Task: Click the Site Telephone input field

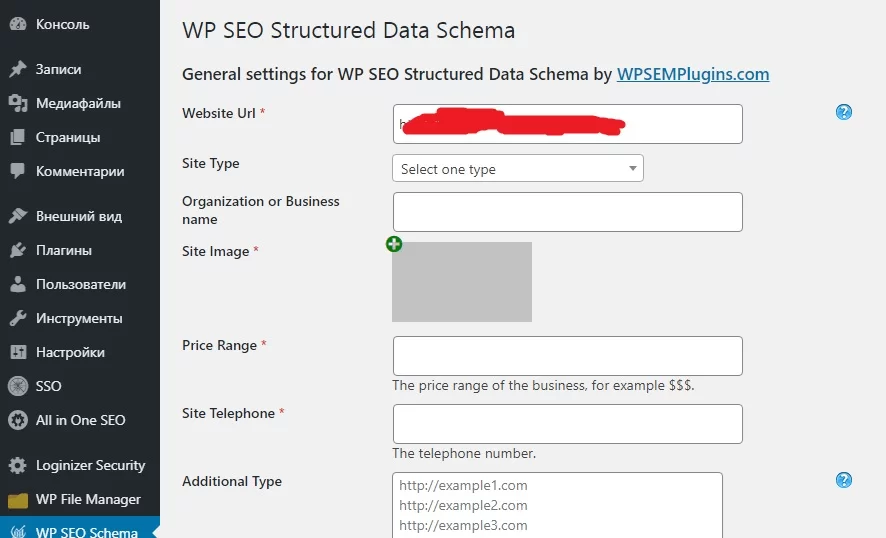Action: [567, 424]
